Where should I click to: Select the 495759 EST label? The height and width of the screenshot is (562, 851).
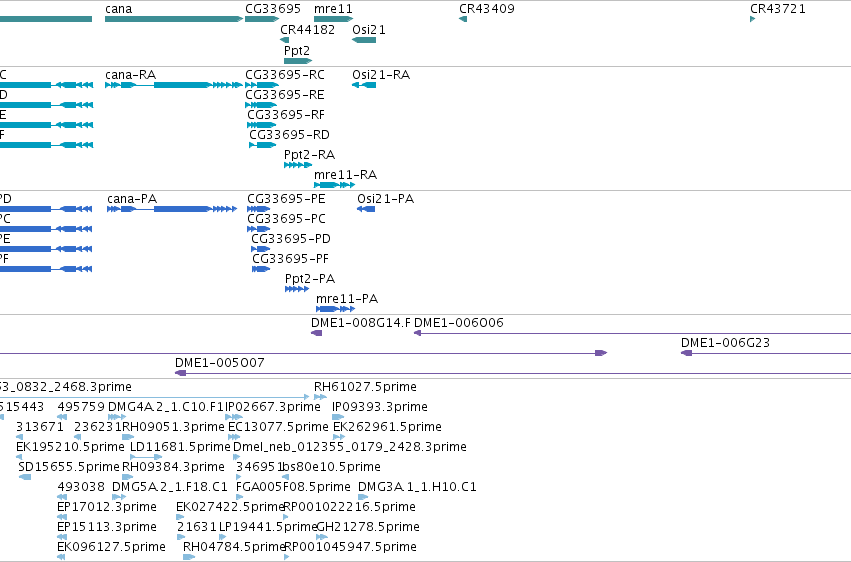(81, 407)
